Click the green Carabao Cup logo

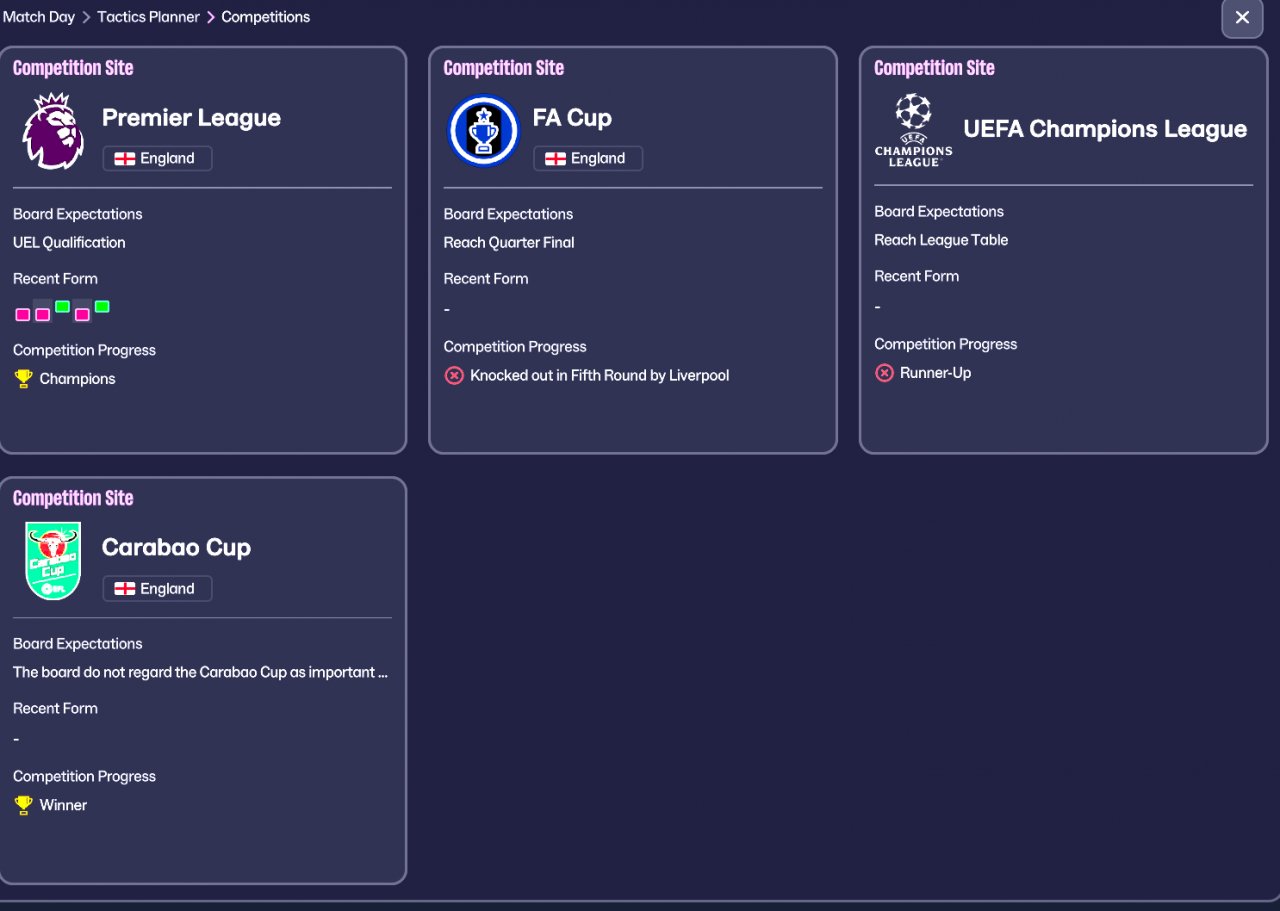coord(53,561)
